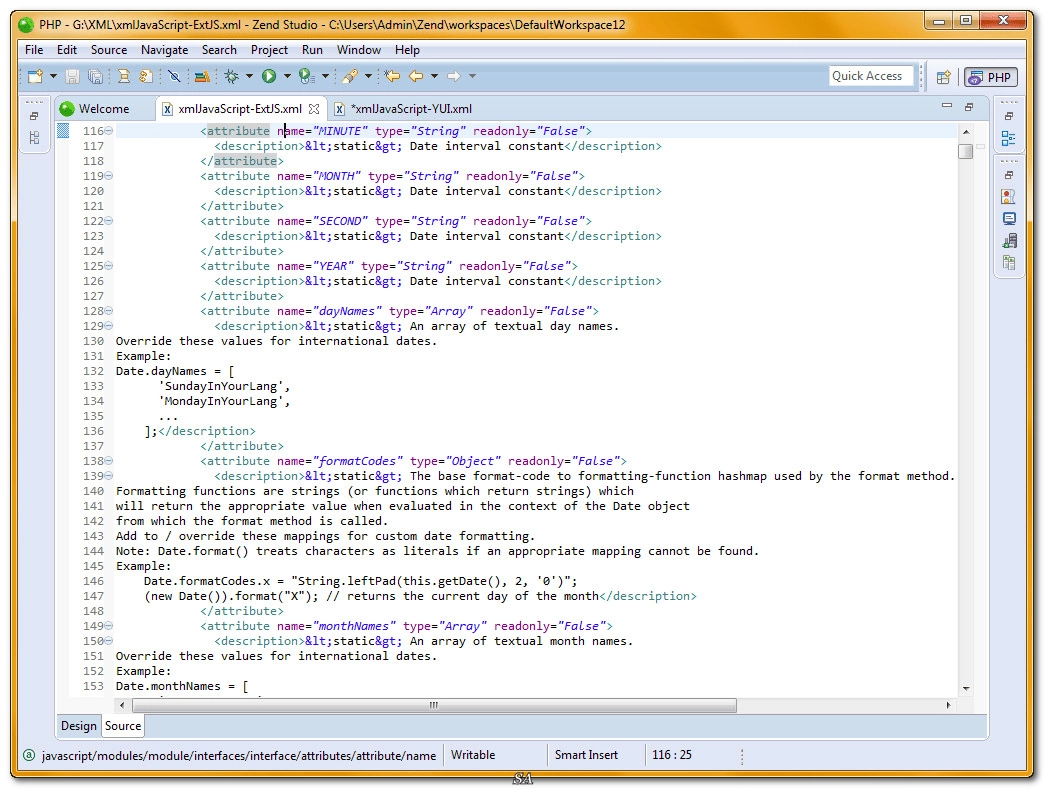Open the Source menu
The width and height of the screenshot is (1045, 789).
(109, 50)
